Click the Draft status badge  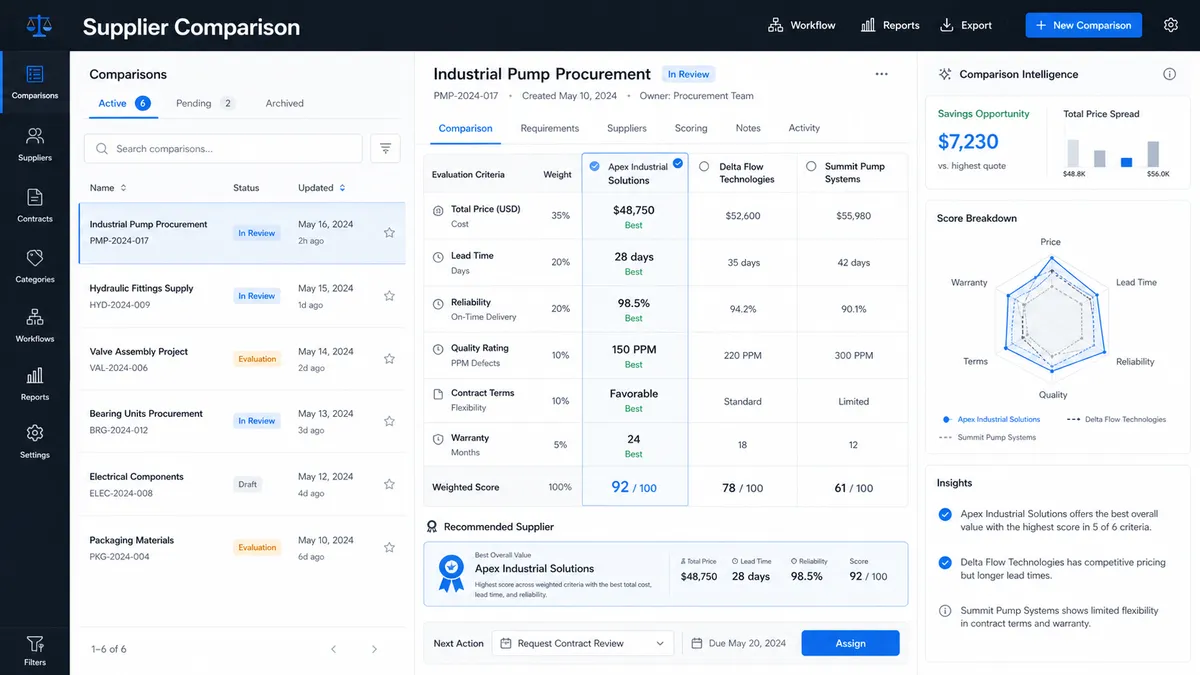point(247,484)
